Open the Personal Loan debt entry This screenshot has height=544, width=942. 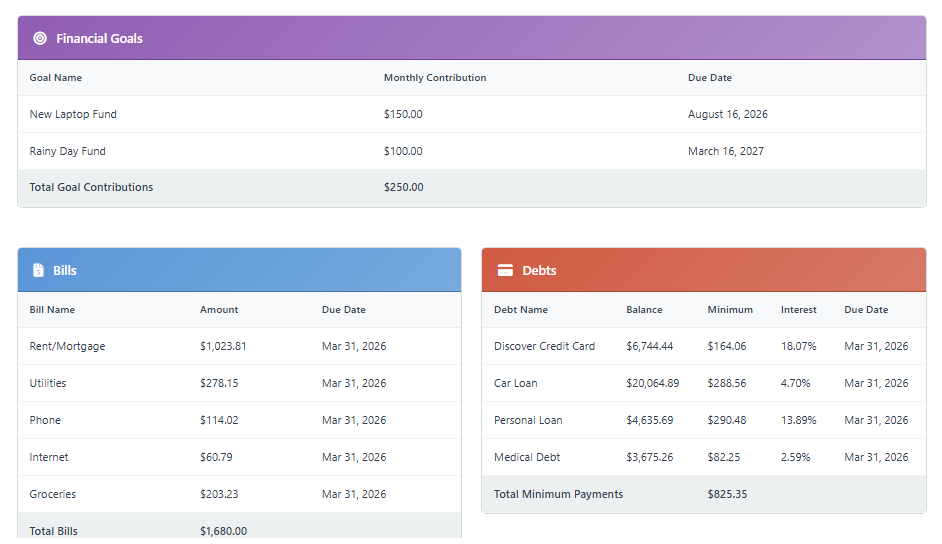click(528, 420)
